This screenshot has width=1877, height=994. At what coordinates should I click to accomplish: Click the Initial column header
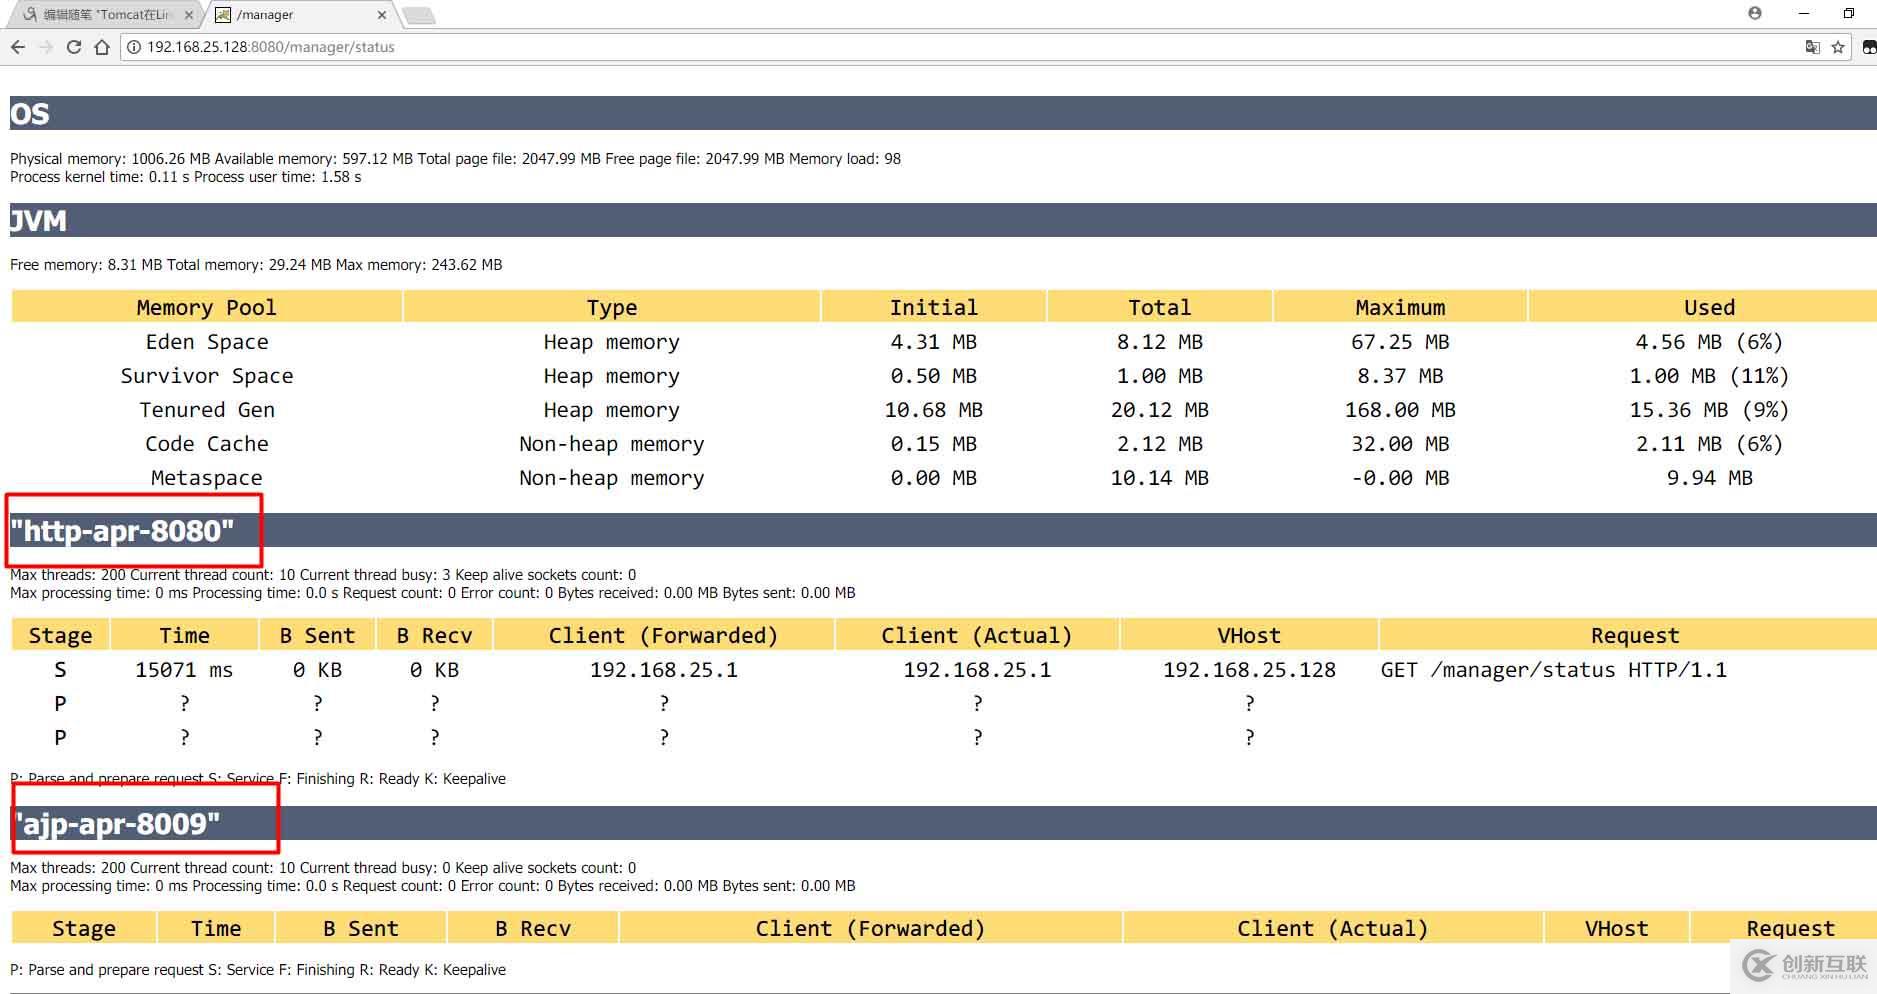pyautogui.click(x=934, y=307)
